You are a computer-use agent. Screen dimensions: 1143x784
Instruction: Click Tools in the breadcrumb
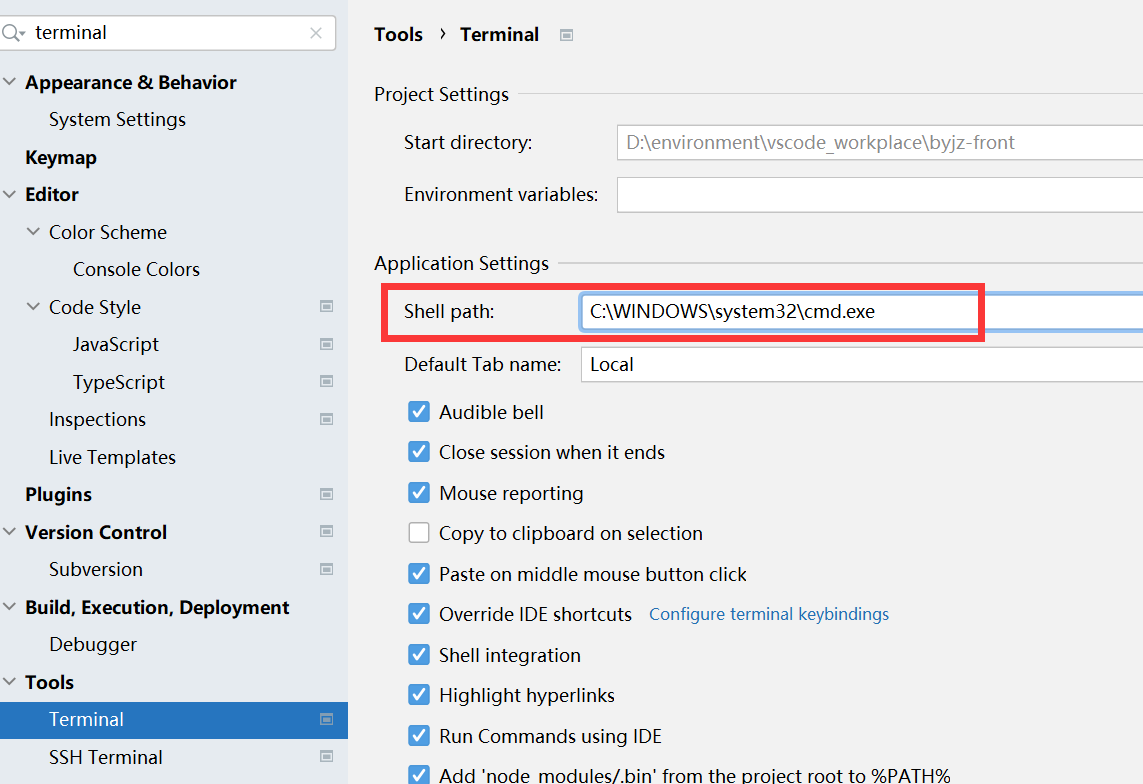click(x=398, y=35)
